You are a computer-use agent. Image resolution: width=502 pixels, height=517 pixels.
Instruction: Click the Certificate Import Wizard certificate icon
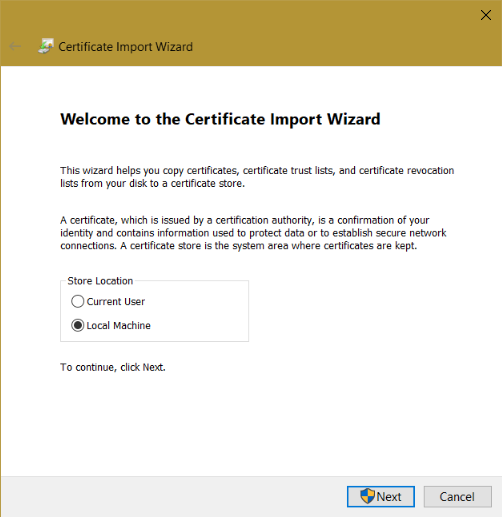click(46, 46)
